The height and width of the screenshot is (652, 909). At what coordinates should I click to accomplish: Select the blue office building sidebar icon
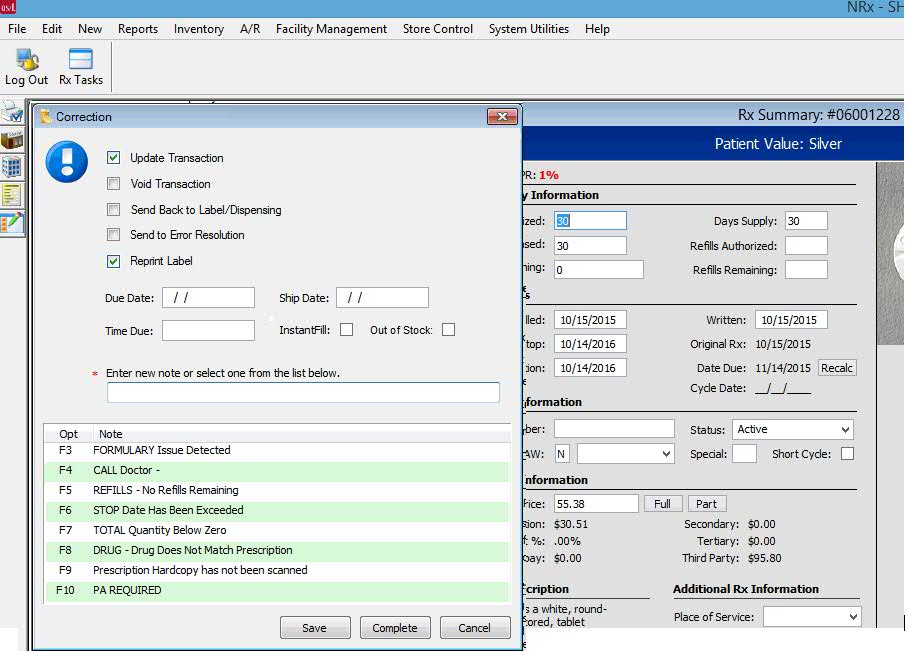[12, 167]
